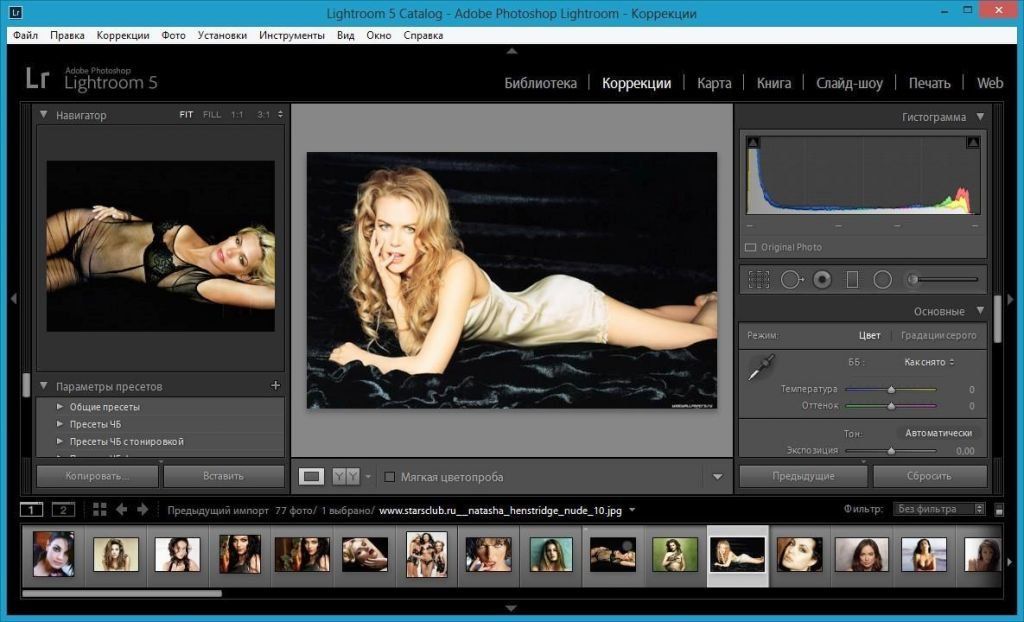
Task: Go forward with filmstrip right arrow
Action: tap(143, 510)
